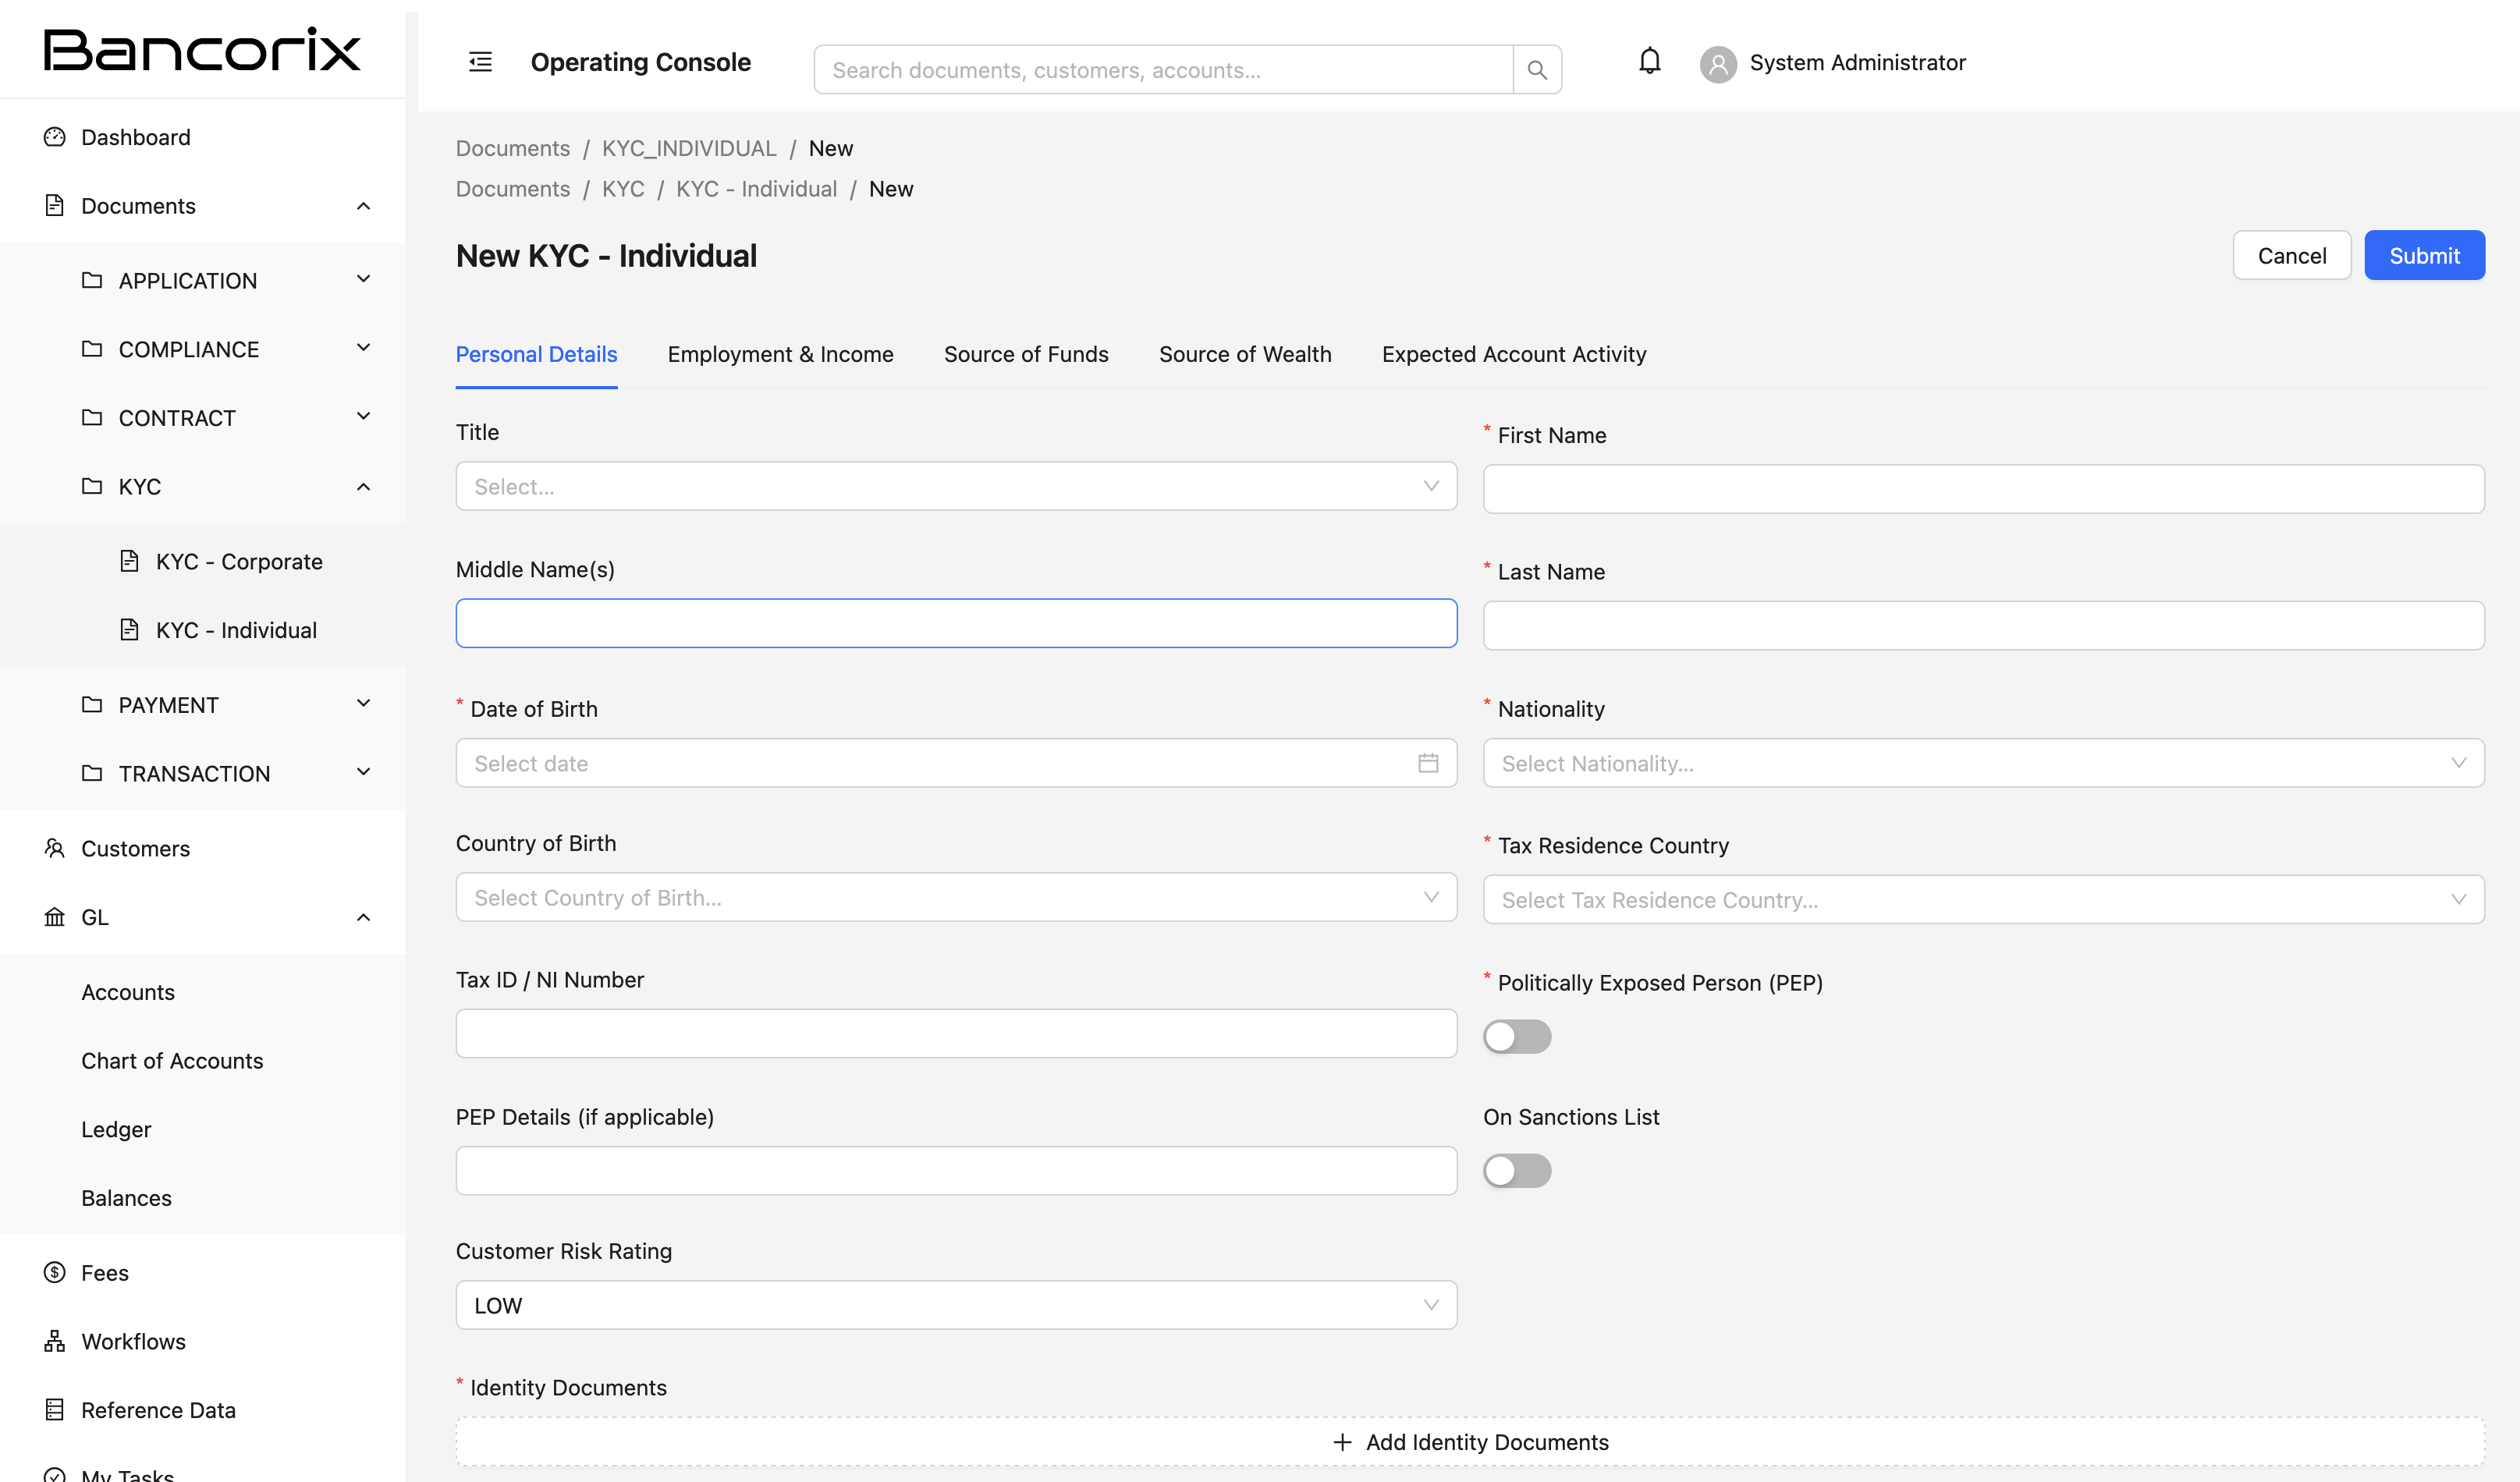Screen dimensions: 2520x1482
Task: Click the Workflows hierarchy icon
Action: 55,1341
